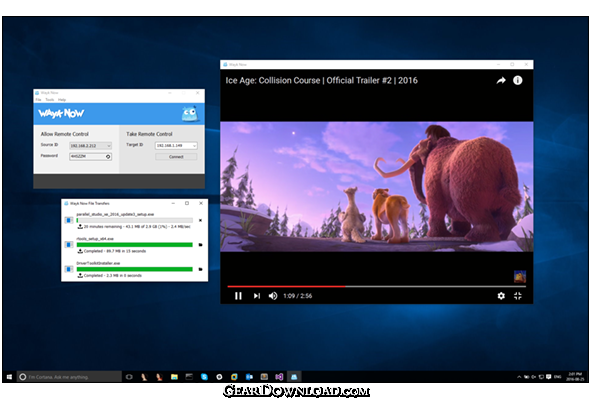
Task: Minimize the Wayk Now File Transfers window
Action: click(173, 203)
